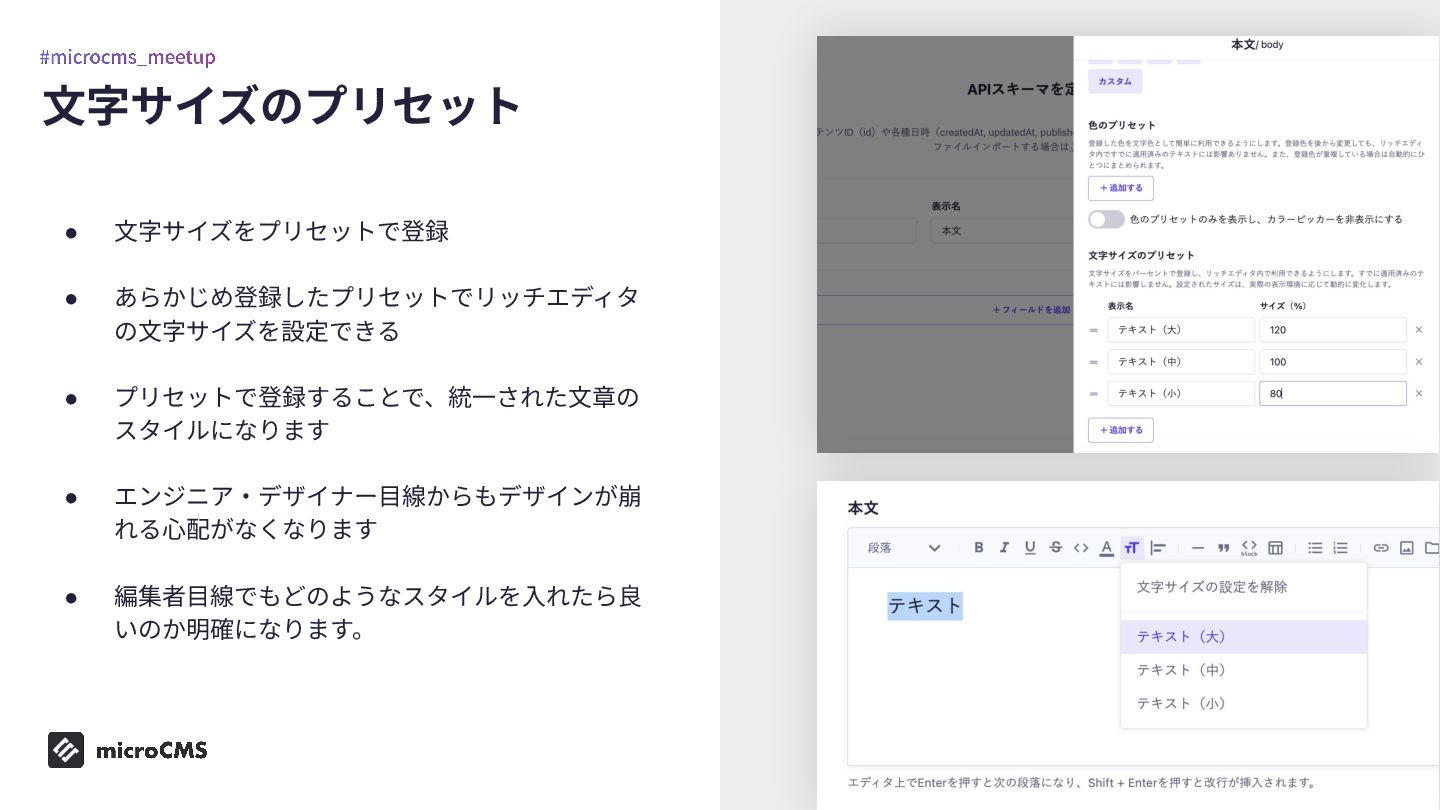Click the 表示名 field containing 本文 in background
This screenshot has width=1440, height=810.
[x=1002, y=231]
